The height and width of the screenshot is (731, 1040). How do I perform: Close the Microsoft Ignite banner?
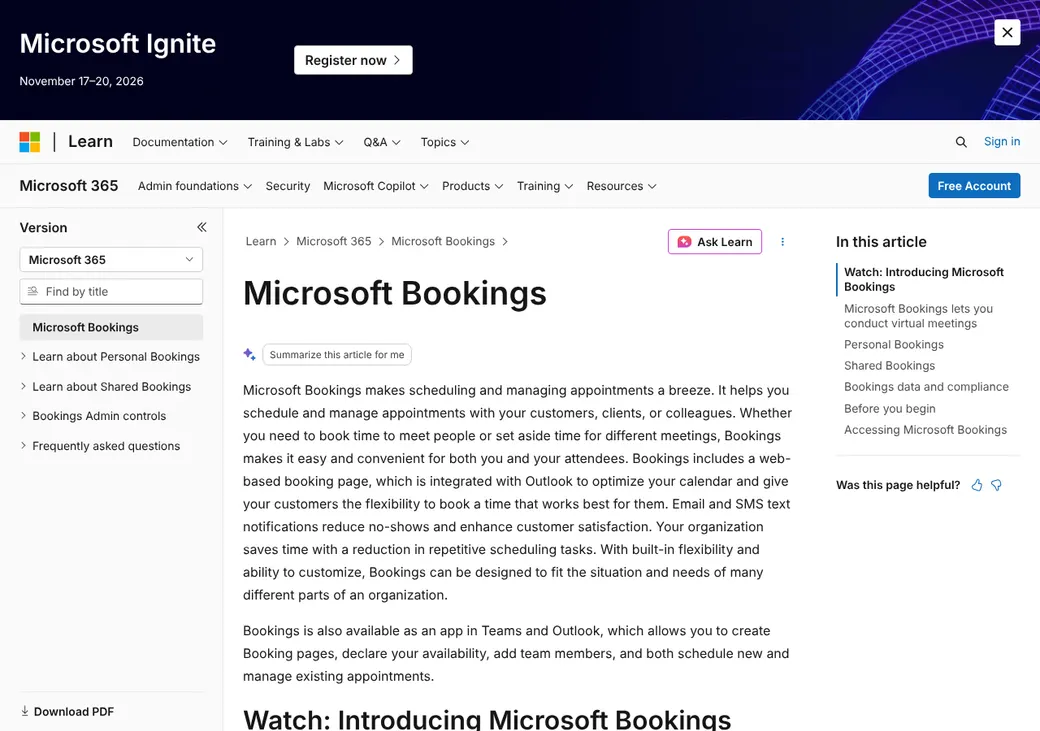click(x=1007, y=32)
